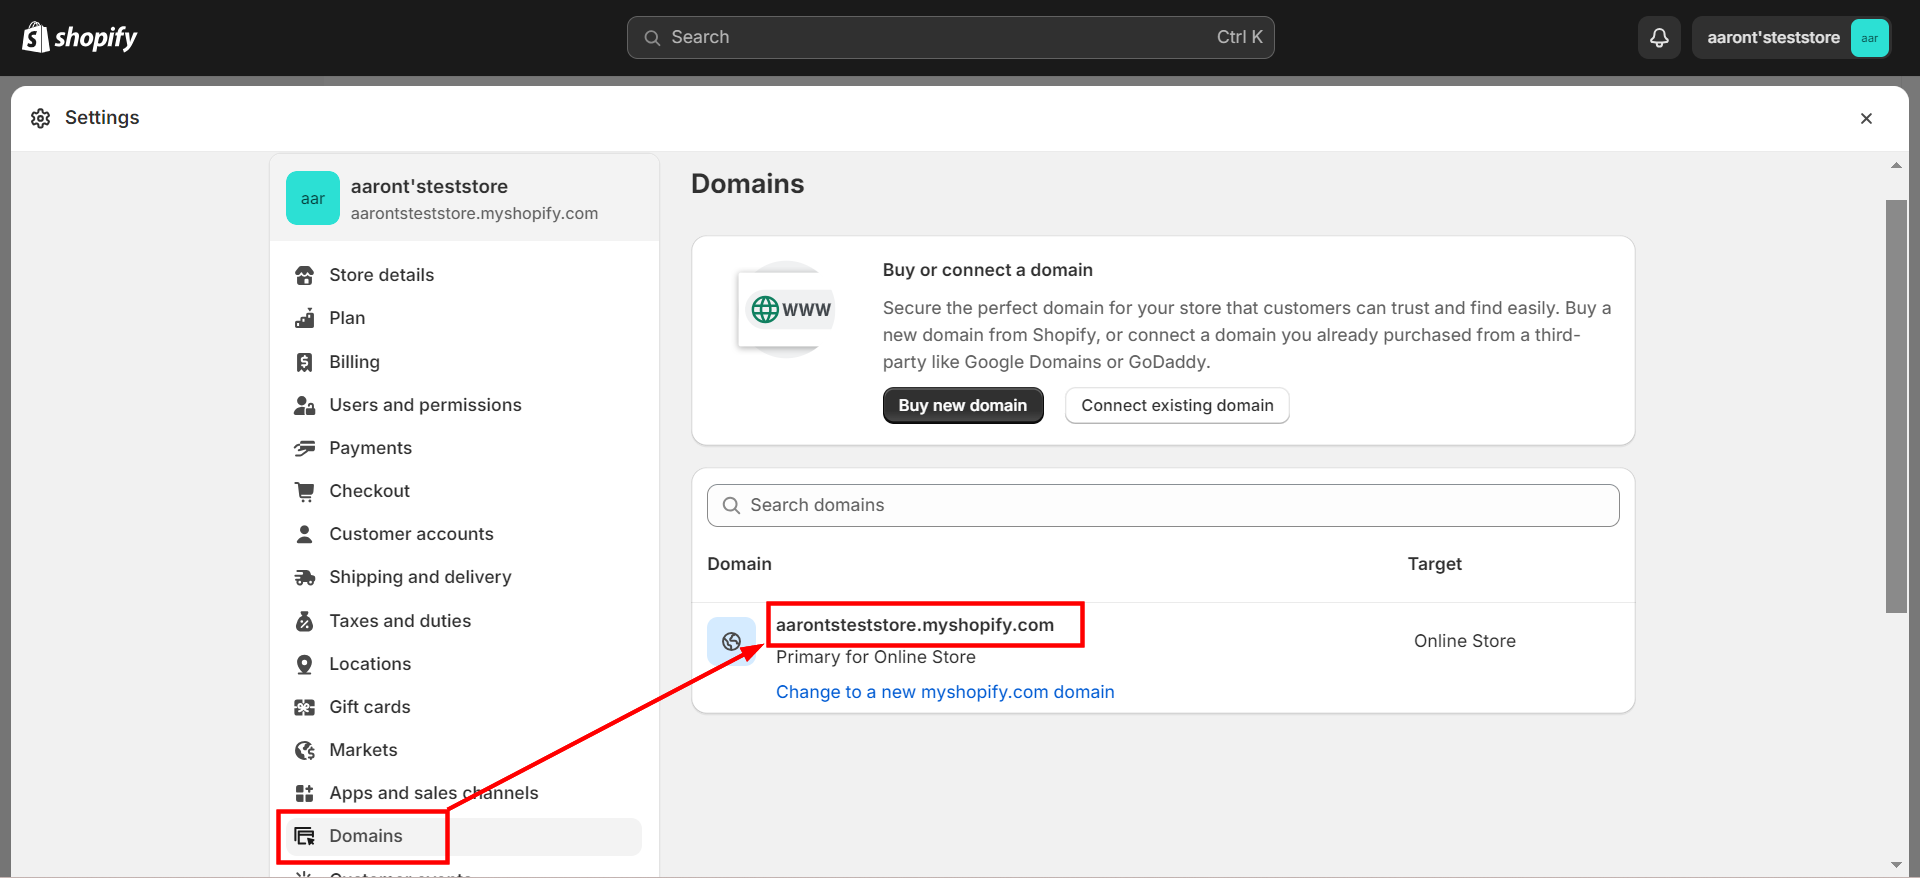Click the scrollbar up arrow
Image resolution: width=1920 pixels, height=878 pixels.
[1896, 165]
